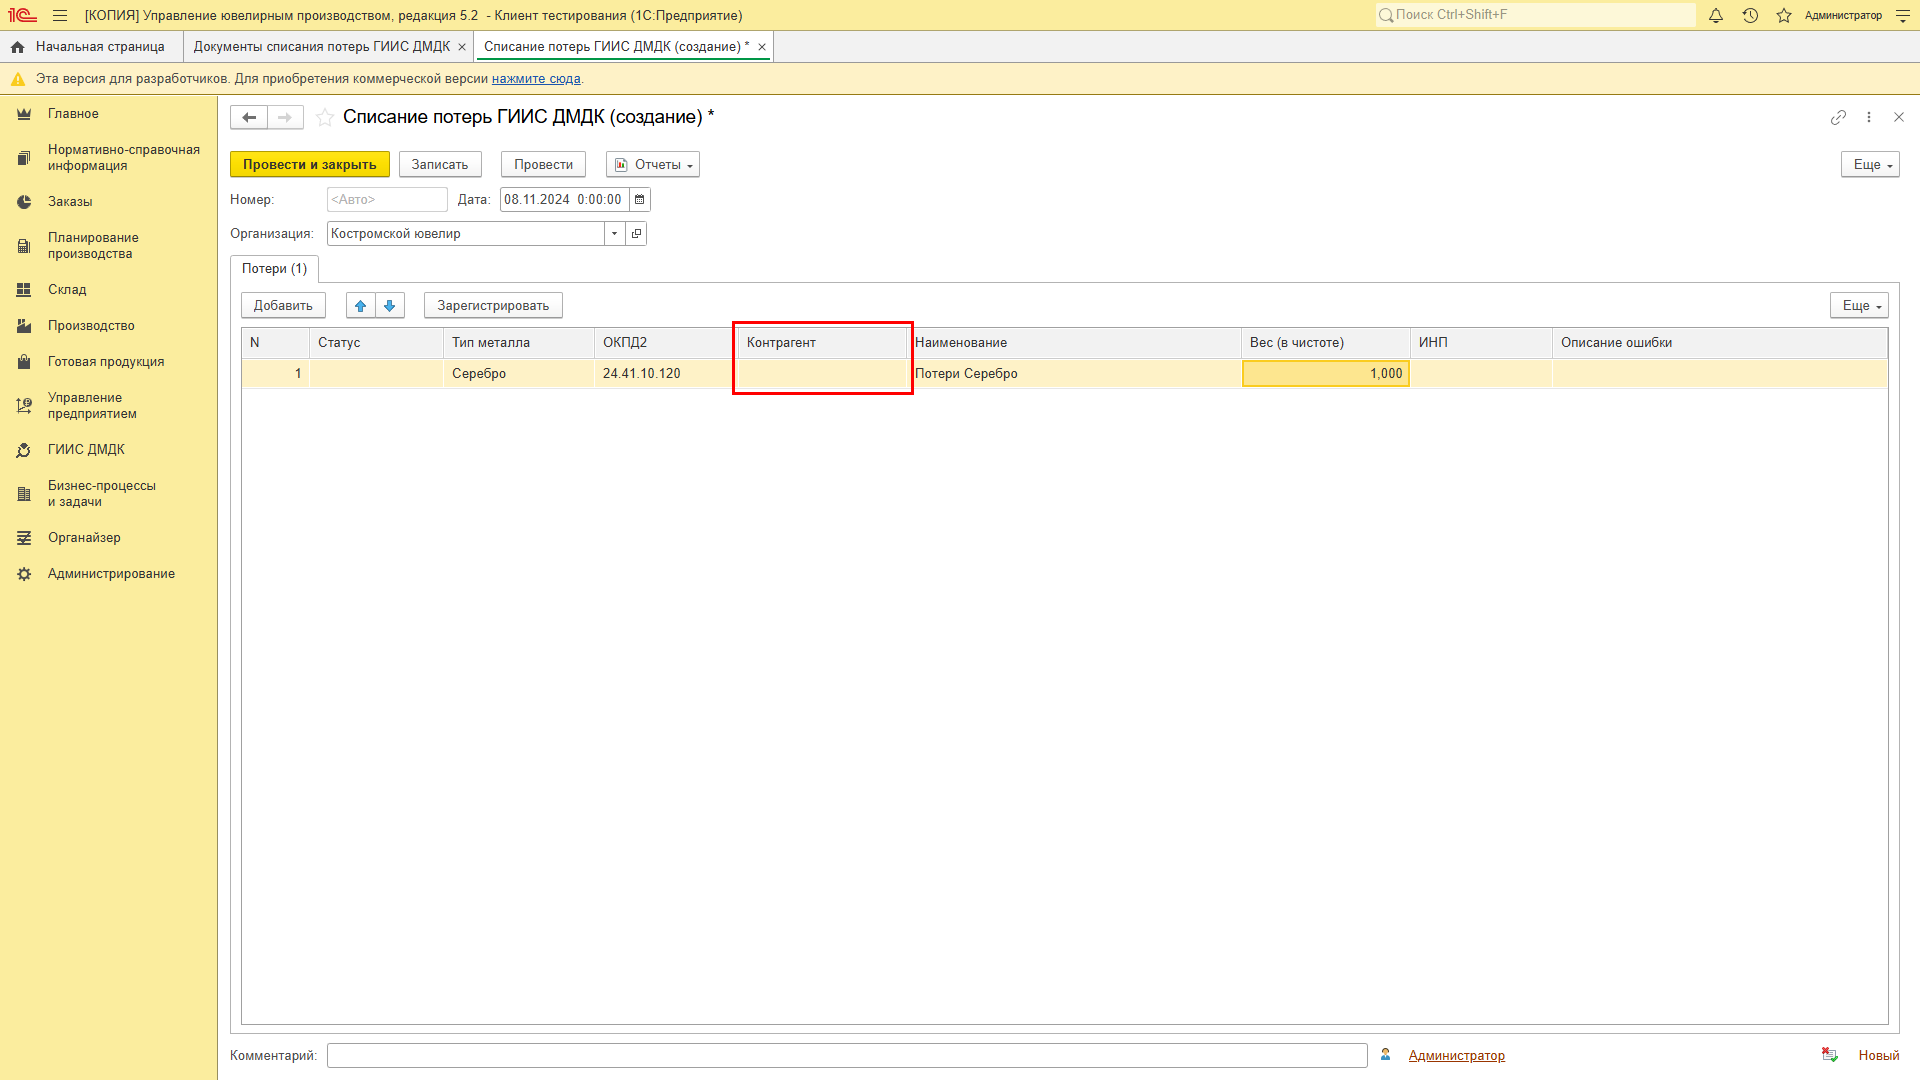Open Главное section

coord(108,114)
